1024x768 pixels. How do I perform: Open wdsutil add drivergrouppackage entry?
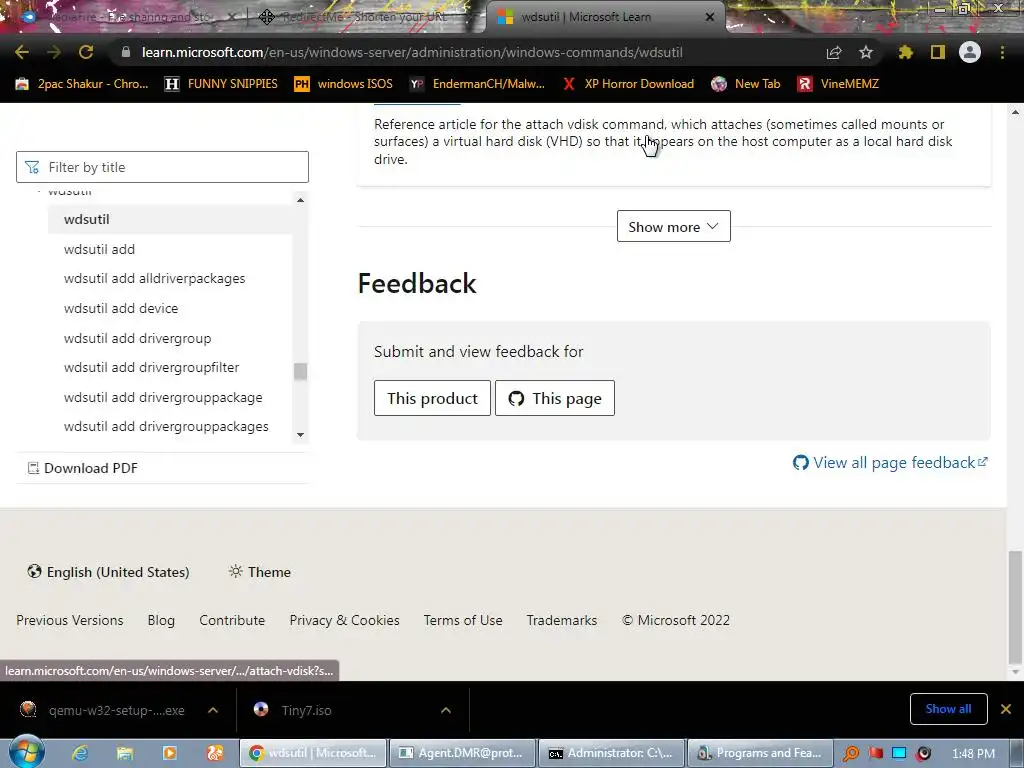[x=163, y=398]
